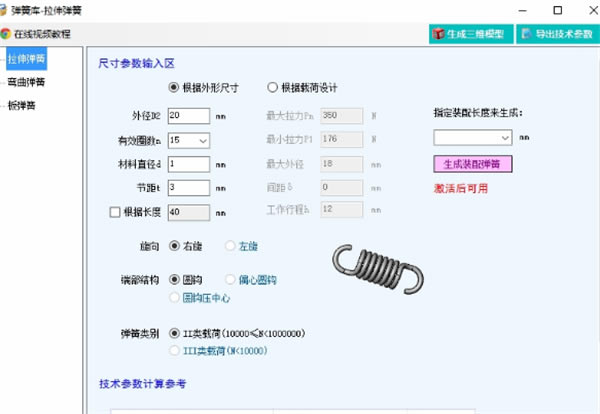Click the Chrome icon for online video tutorial
600x414 pixels.
pyautogui.click(x=5, y=34)
